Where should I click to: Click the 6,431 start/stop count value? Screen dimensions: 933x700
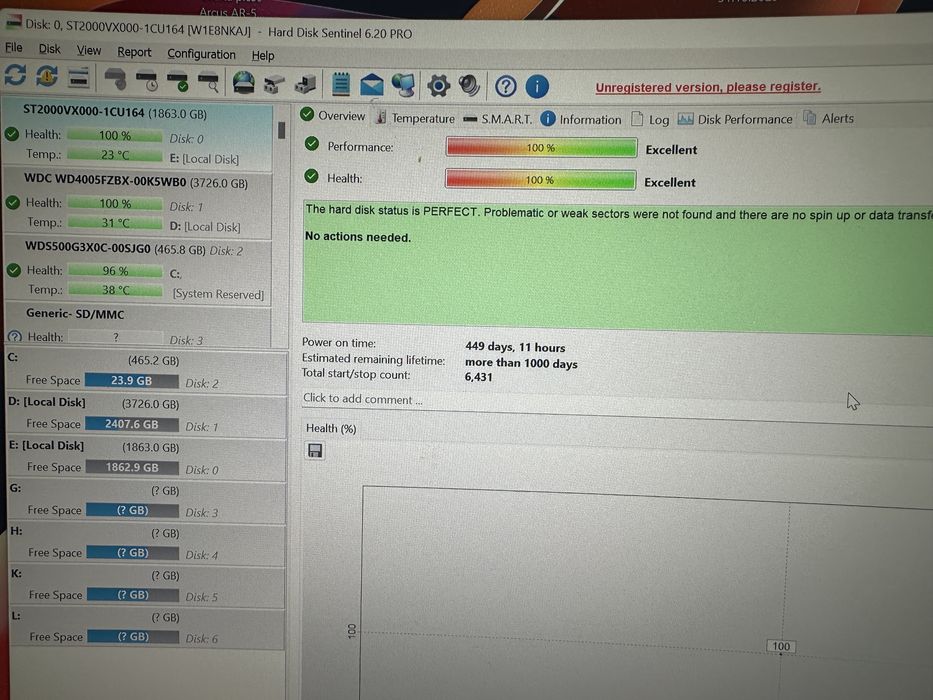click(x=478, y=377)
